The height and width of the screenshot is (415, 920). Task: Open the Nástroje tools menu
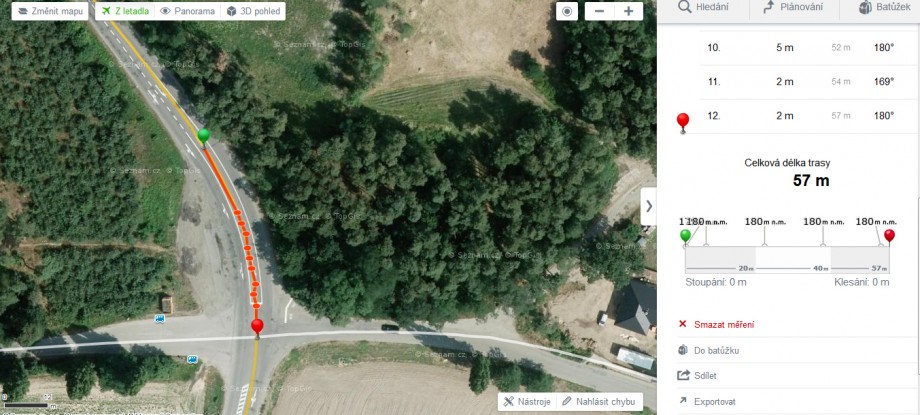pos(527,401)
